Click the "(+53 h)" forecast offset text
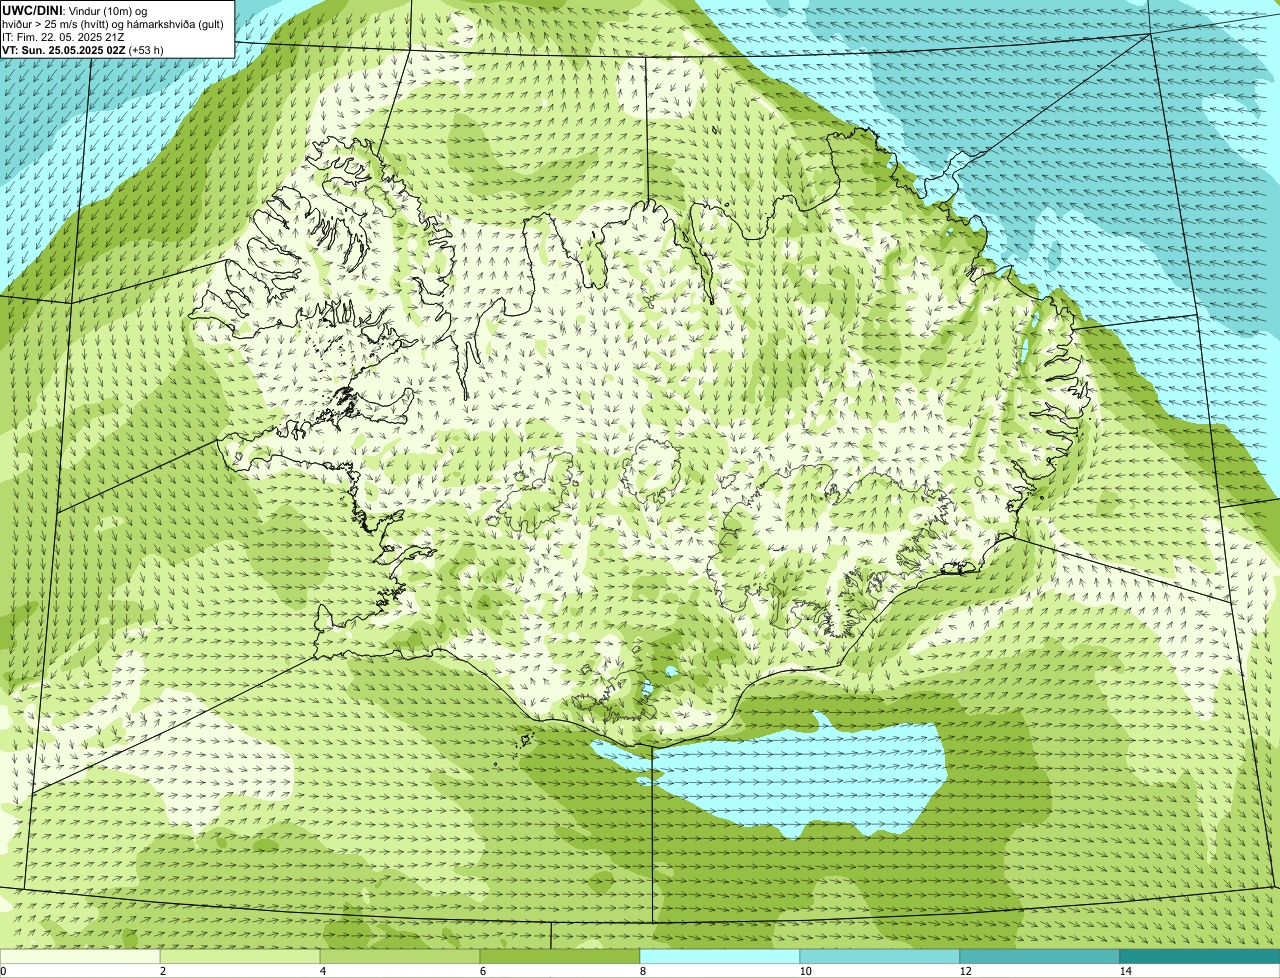 click(146, 50)
